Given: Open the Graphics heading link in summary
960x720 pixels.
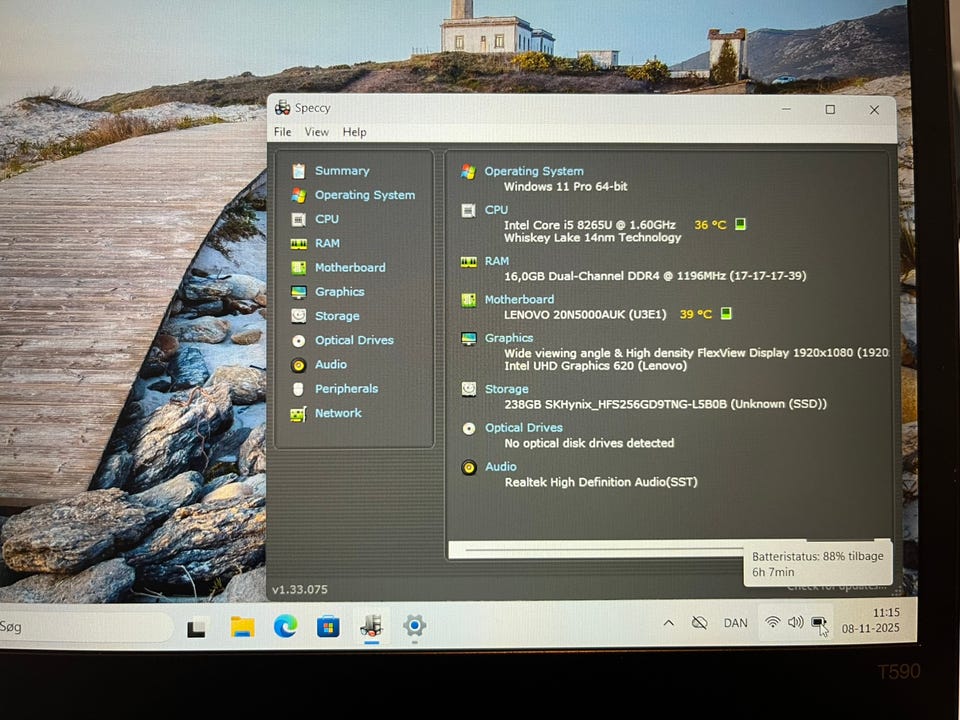Looking at the screenshot, I should pyautogui.click(x=509, y=338).
